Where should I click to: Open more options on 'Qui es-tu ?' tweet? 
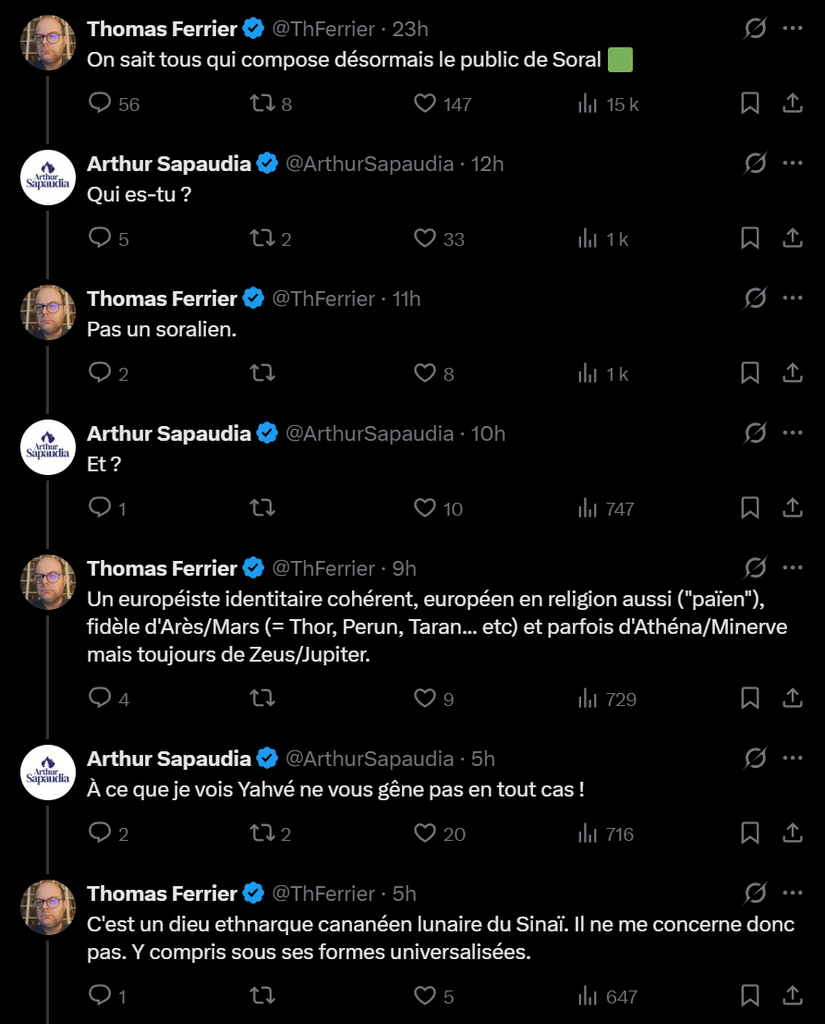792,163
